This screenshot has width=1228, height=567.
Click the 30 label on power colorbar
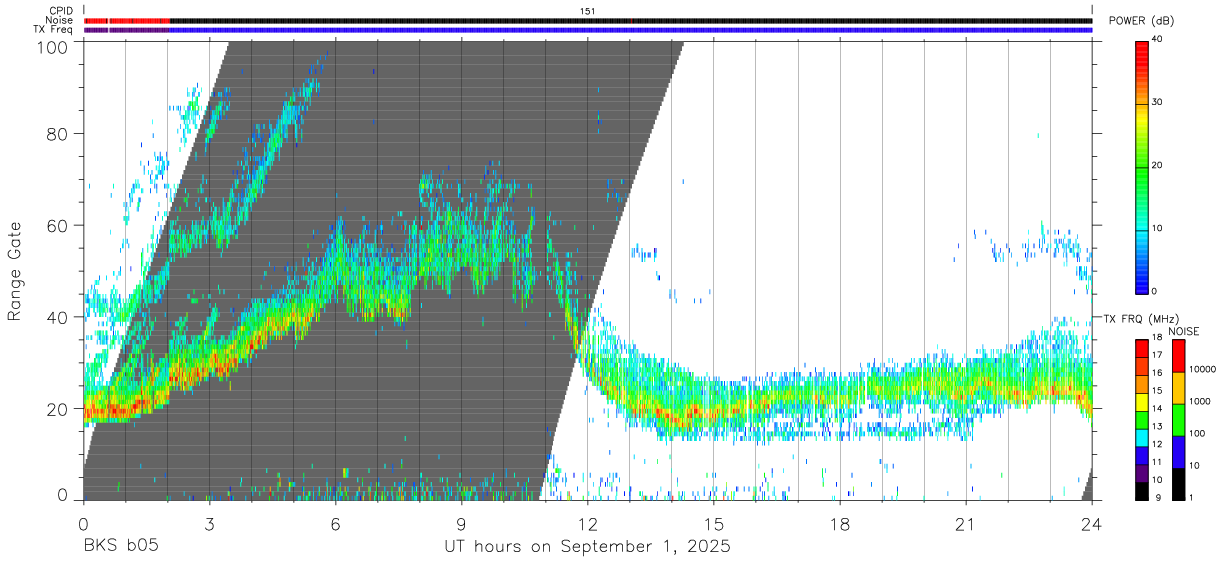(1157, 103)
